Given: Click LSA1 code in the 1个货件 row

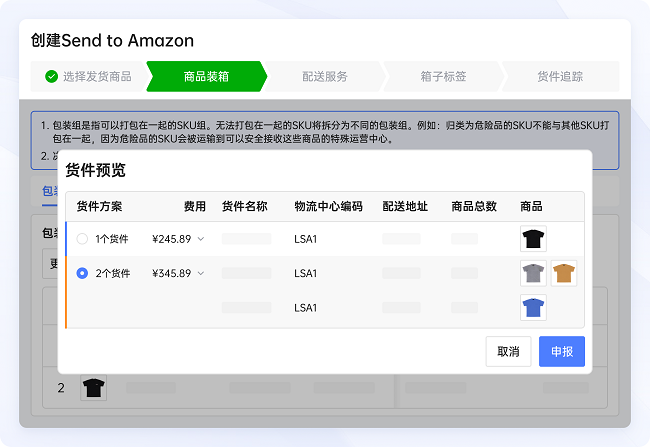Looking at the screenshot, I should [x=306, y=239].
